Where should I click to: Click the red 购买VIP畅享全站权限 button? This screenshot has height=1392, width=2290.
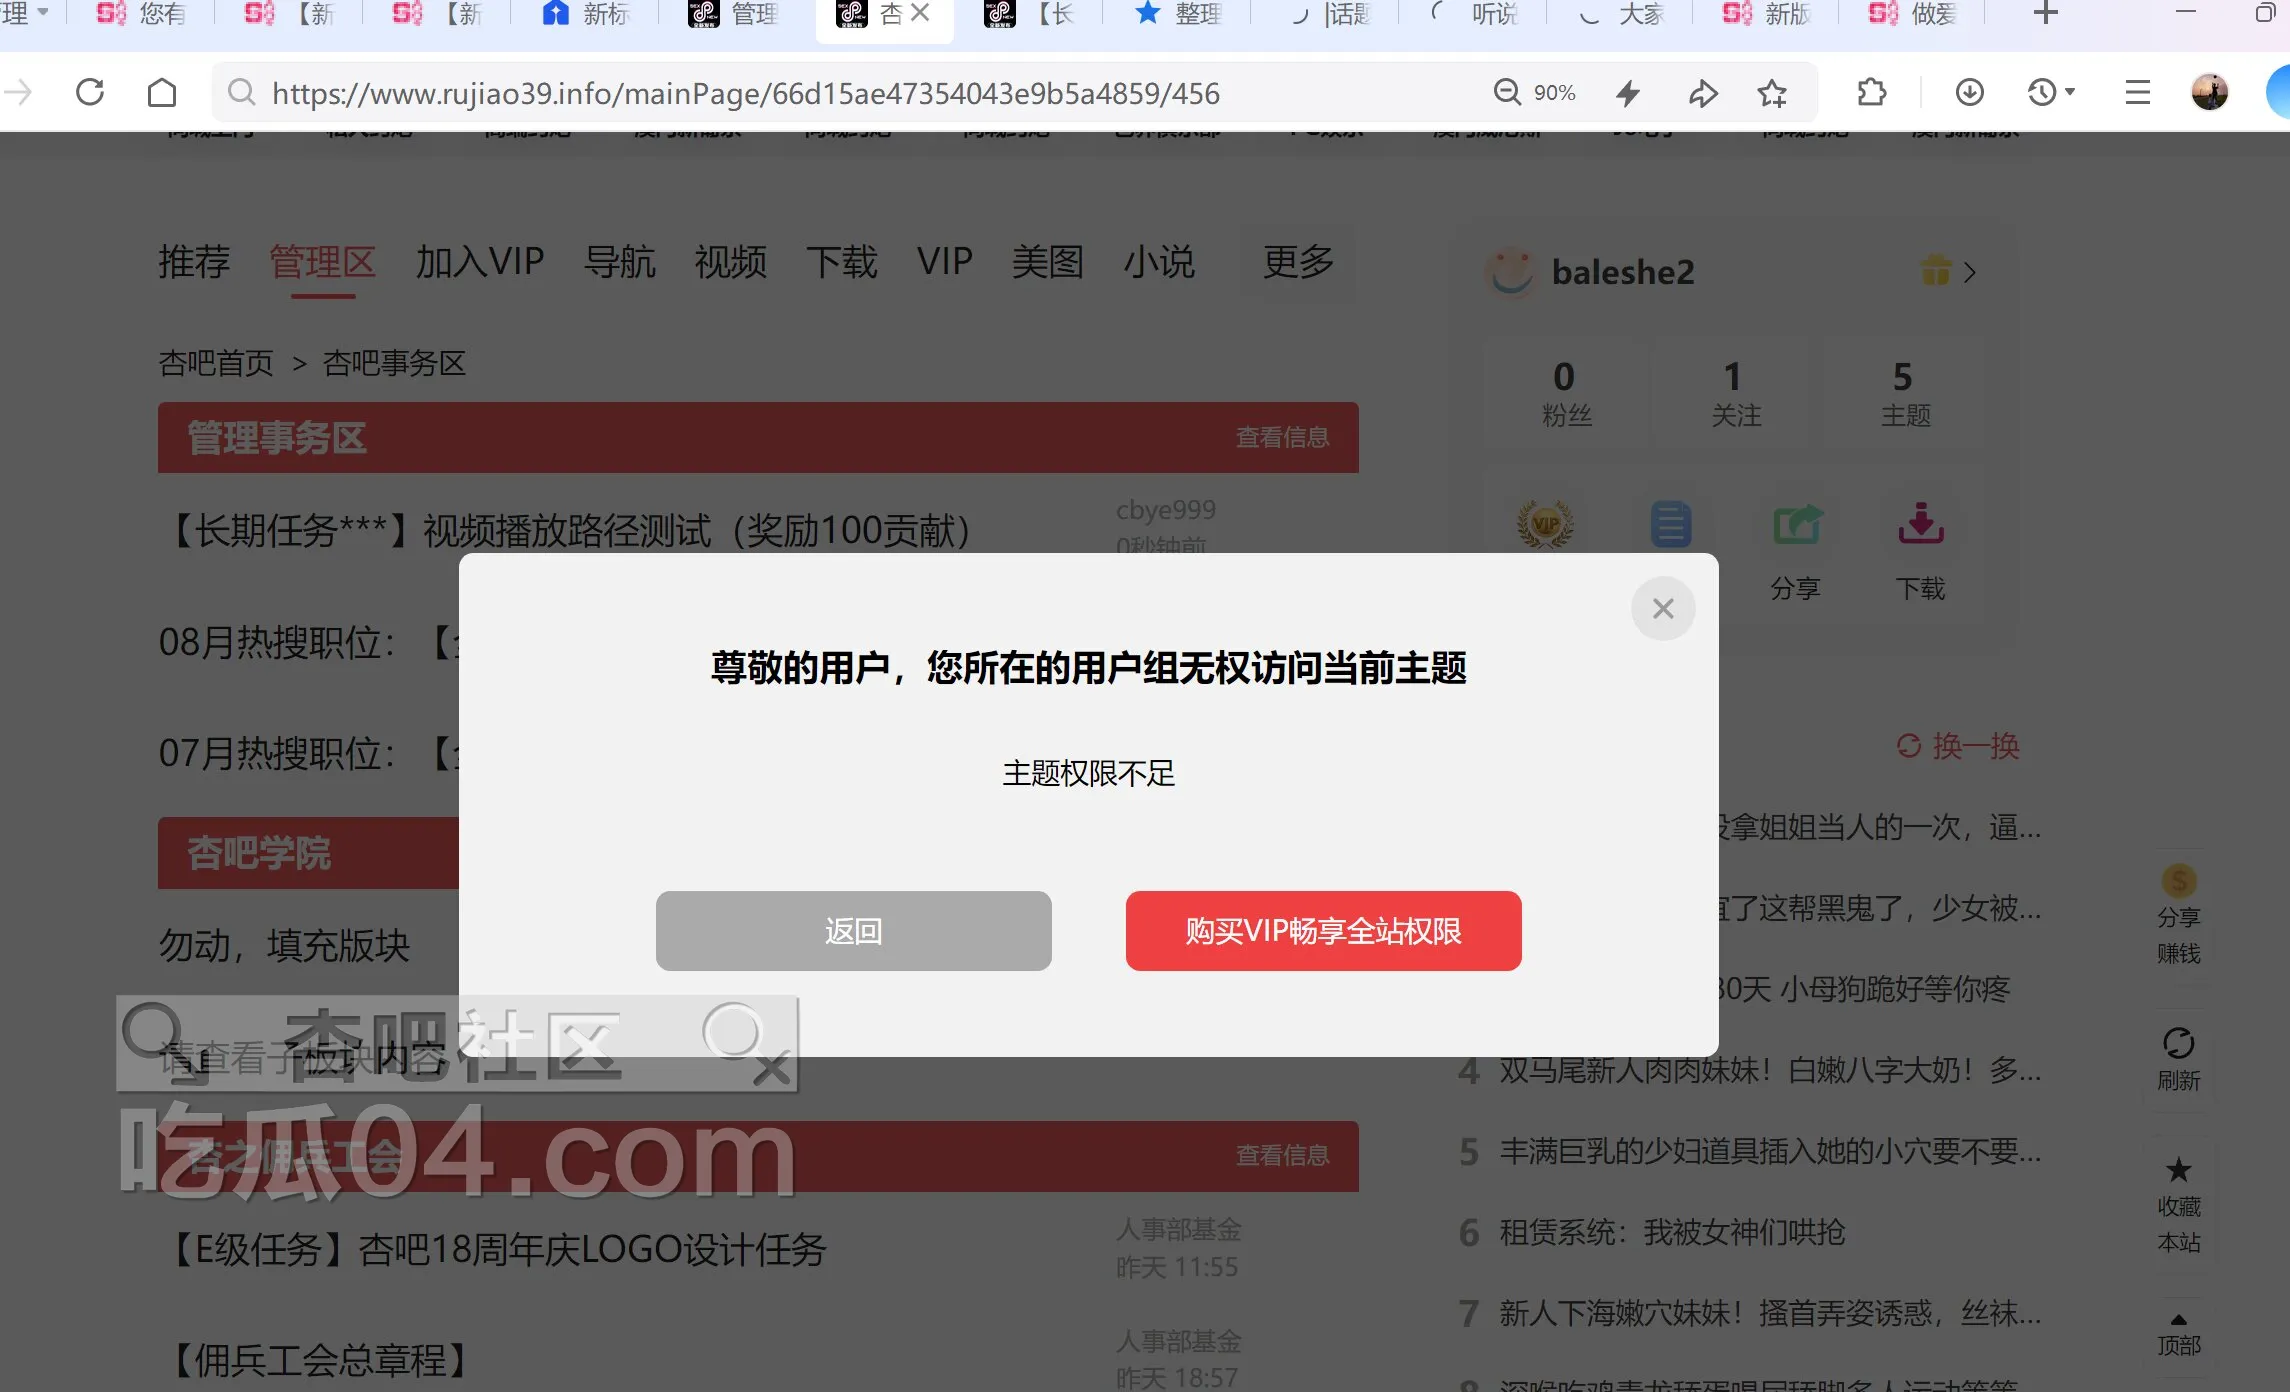click(1323, 931)
